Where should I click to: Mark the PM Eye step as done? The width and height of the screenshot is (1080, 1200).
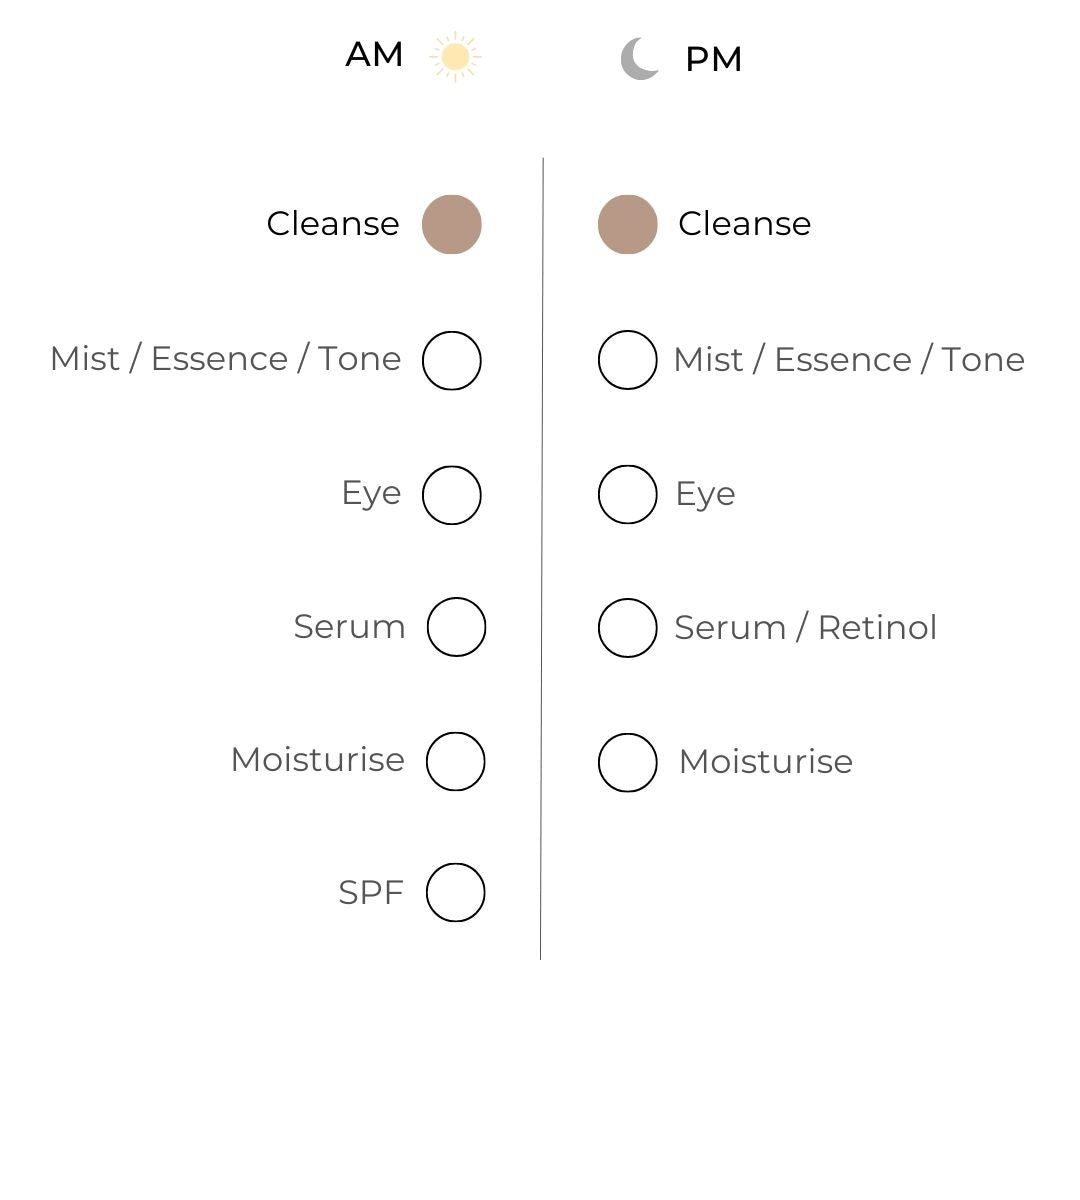(x=628, y=495)
